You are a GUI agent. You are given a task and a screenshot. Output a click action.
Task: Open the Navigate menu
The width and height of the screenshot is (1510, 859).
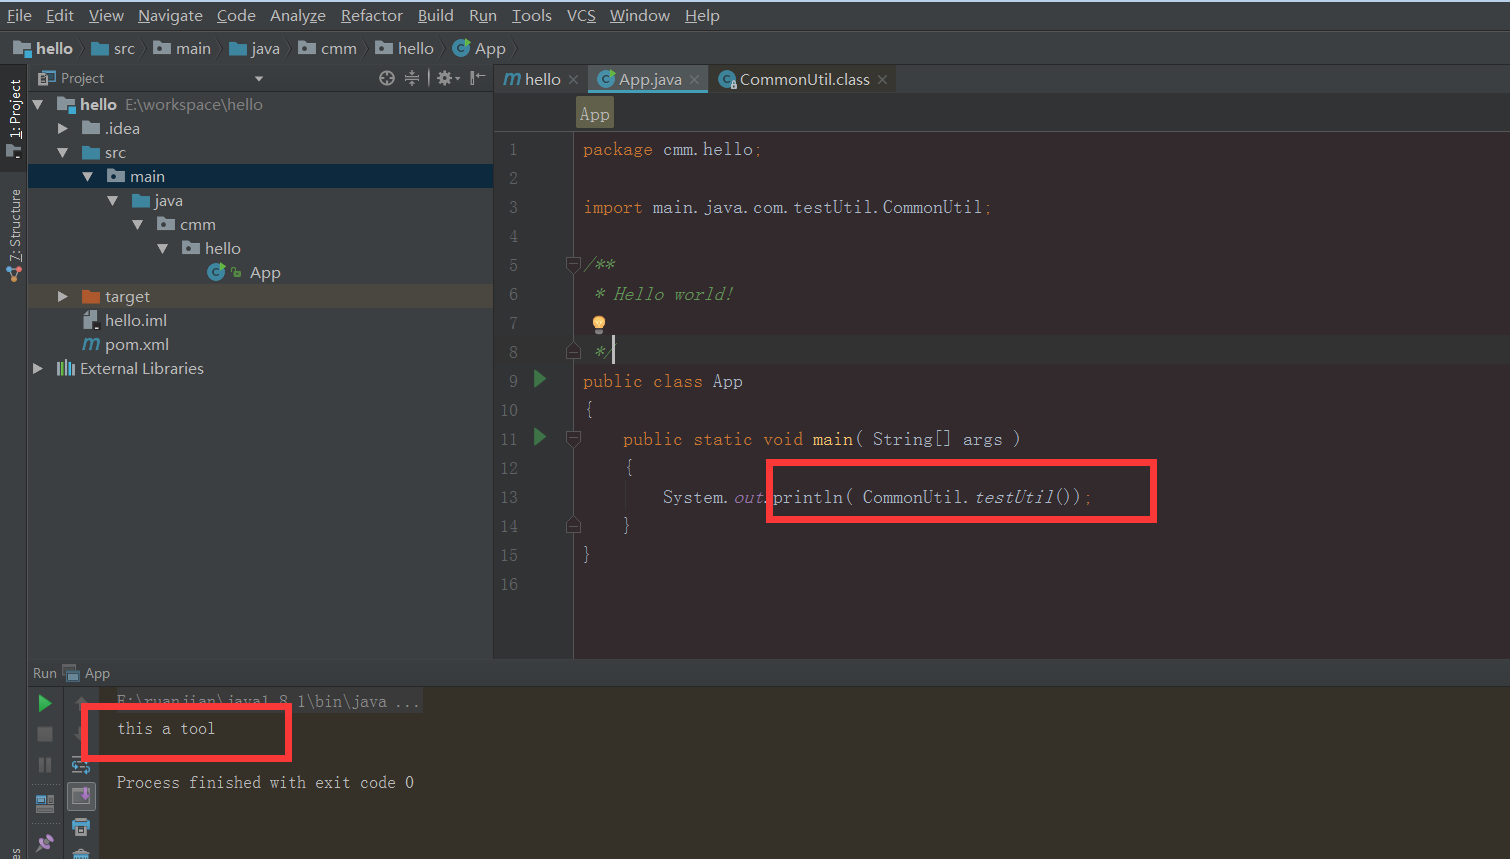tap(170, 15)
